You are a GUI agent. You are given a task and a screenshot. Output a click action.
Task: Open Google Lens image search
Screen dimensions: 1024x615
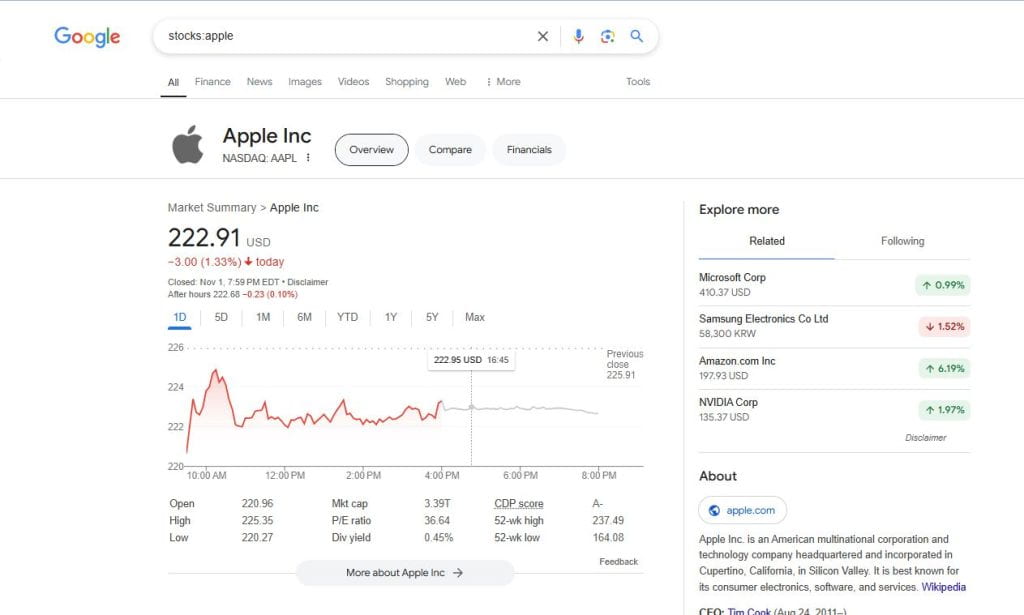pos(607,37)
